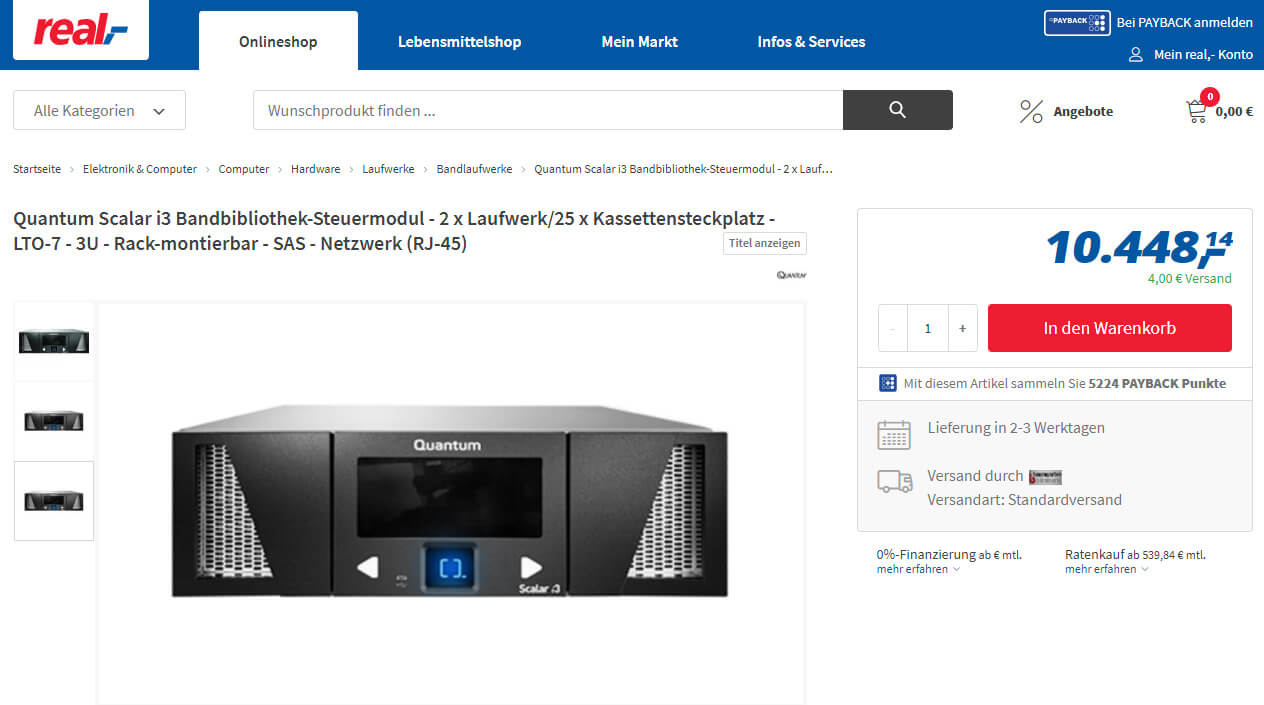This screenshot has width=1264, height=705.
Task: Decrease quantity with minus button
Action: tap(893, 328)
